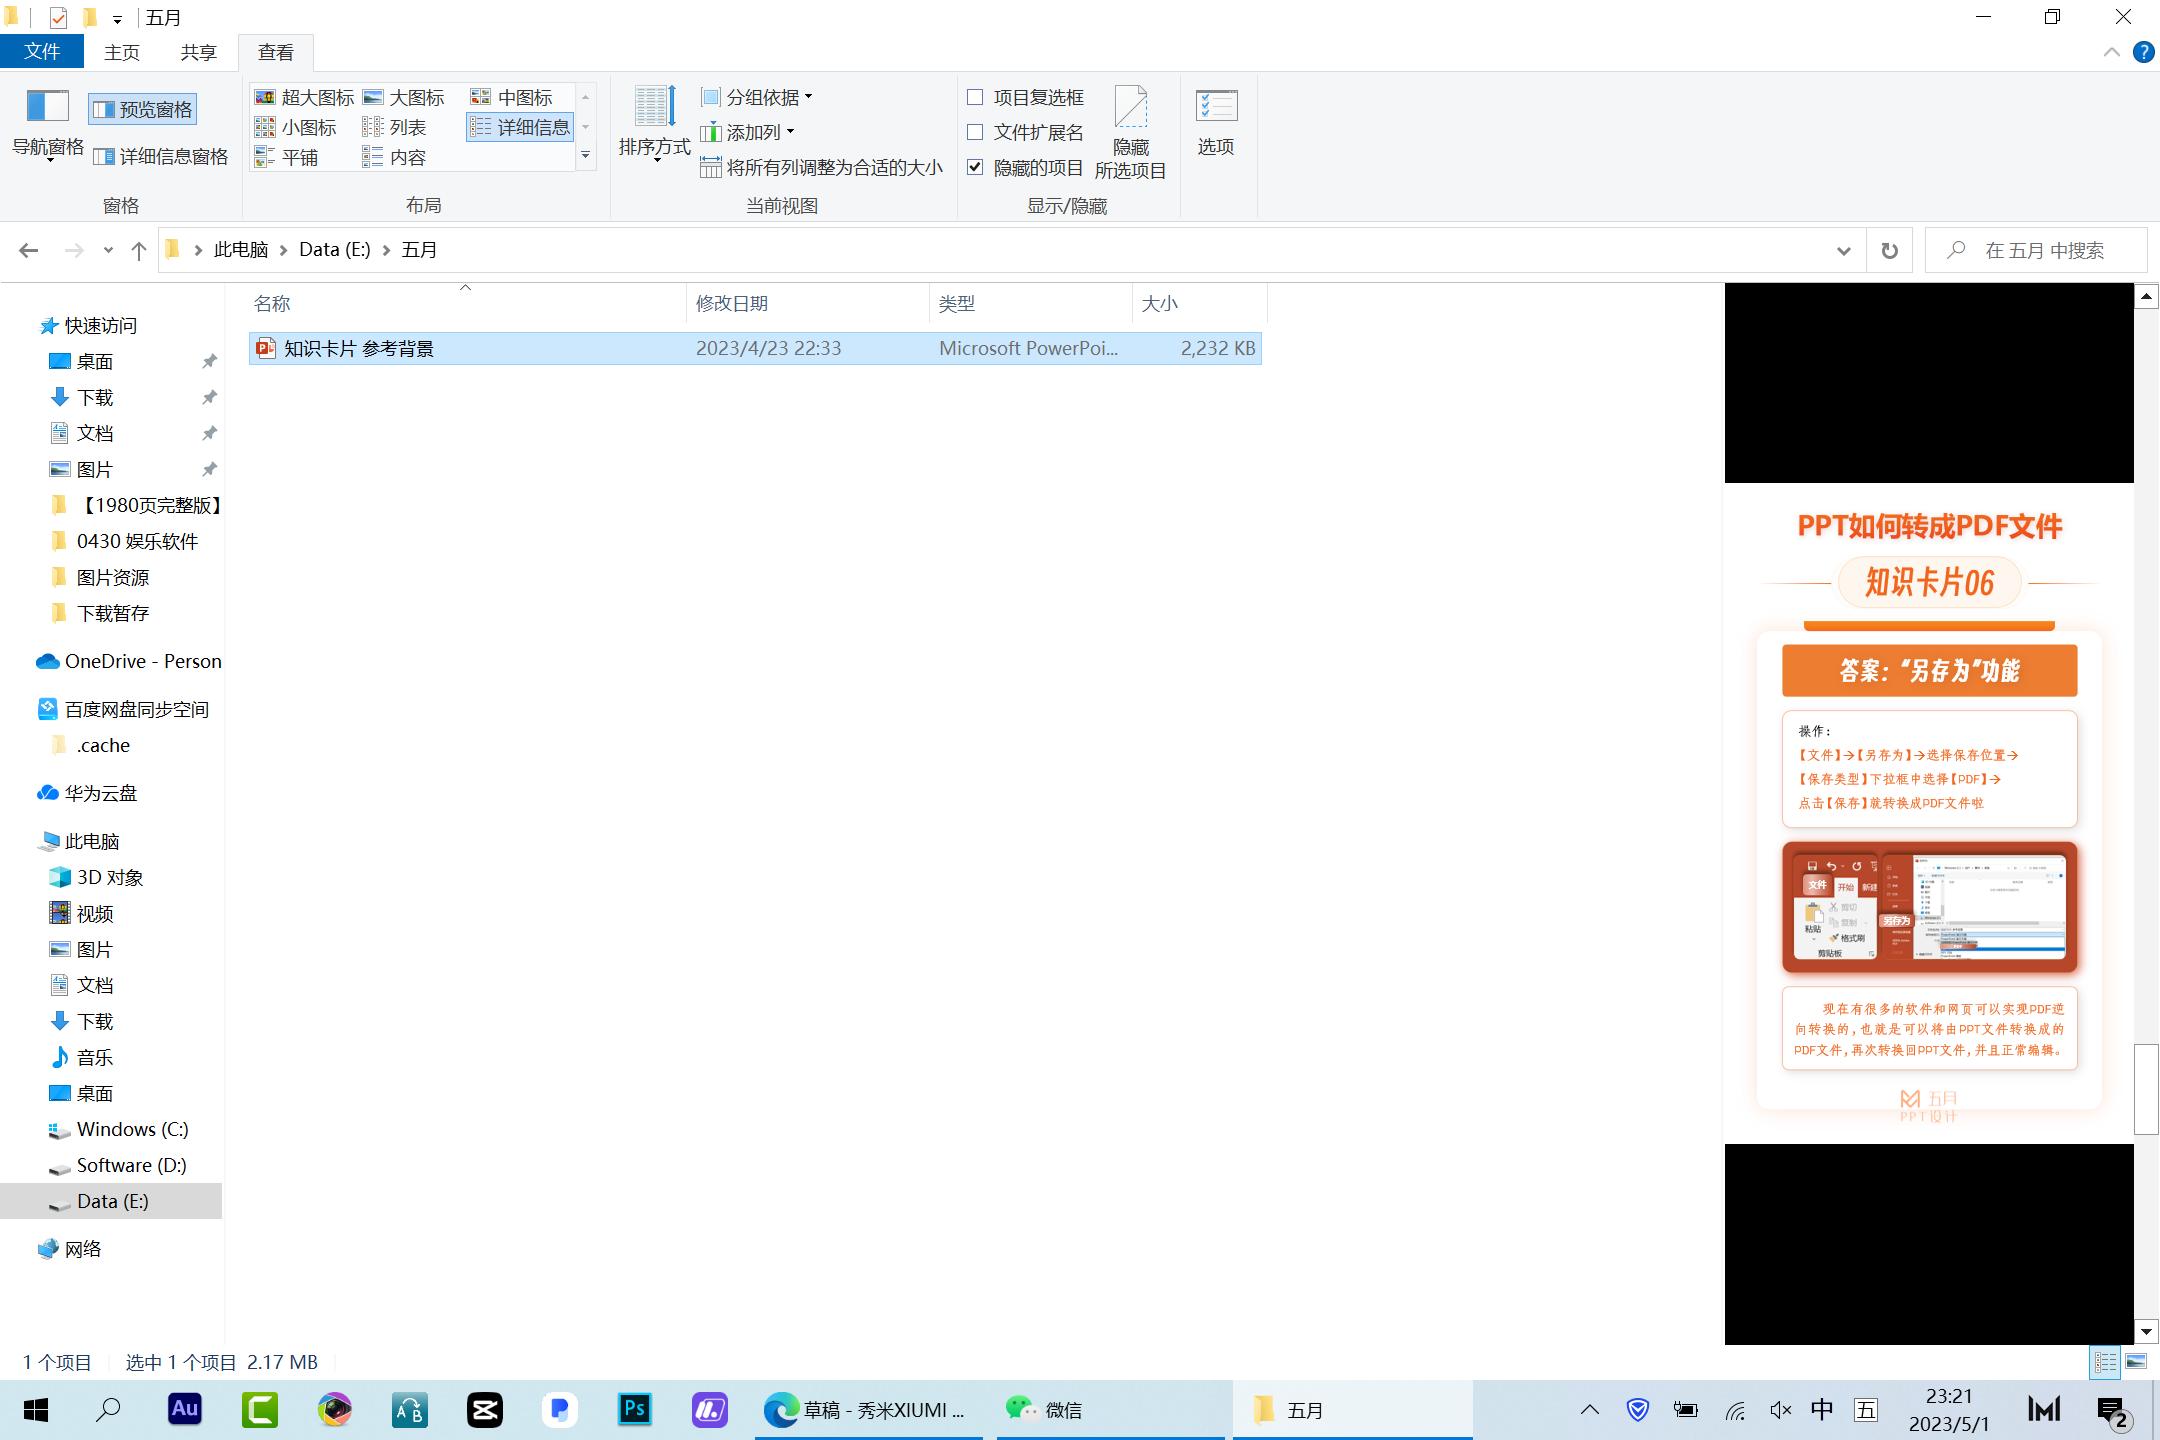Navigate to Data (E:) via breadcrumb
Viewport: 2160px width, 1440px height.
point(333,249)
